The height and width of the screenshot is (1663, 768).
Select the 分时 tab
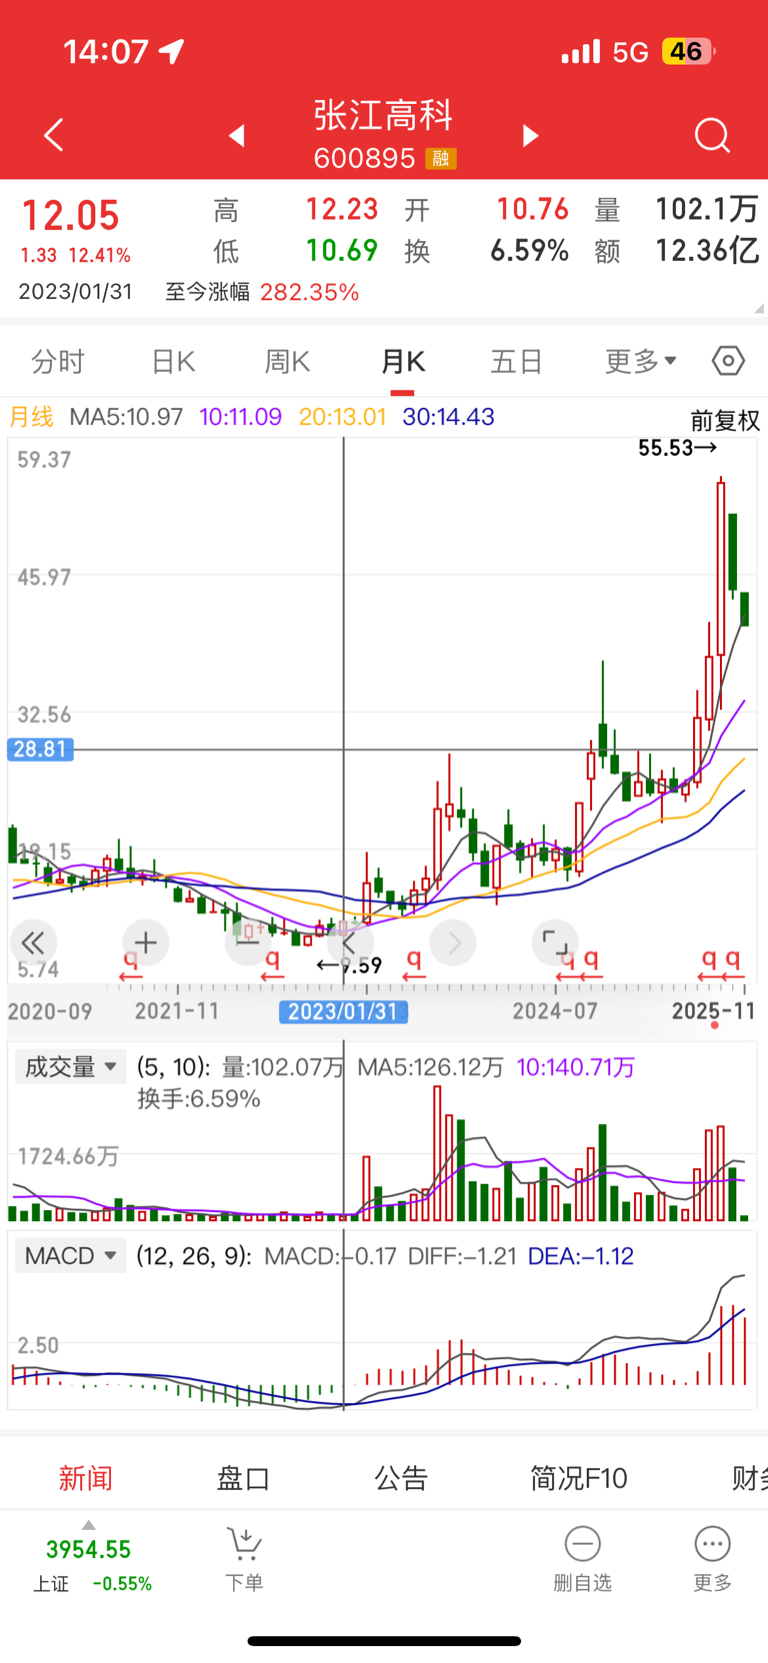click(58, 361)
